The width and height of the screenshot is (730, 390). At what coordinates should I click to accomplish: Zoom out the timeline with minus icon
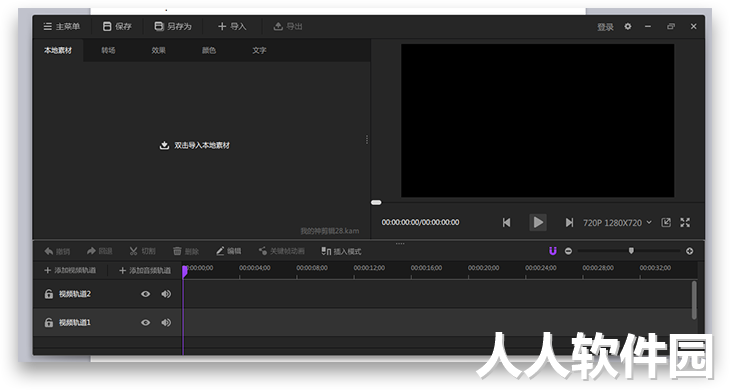pyautogui.click(x=568, y=251)
